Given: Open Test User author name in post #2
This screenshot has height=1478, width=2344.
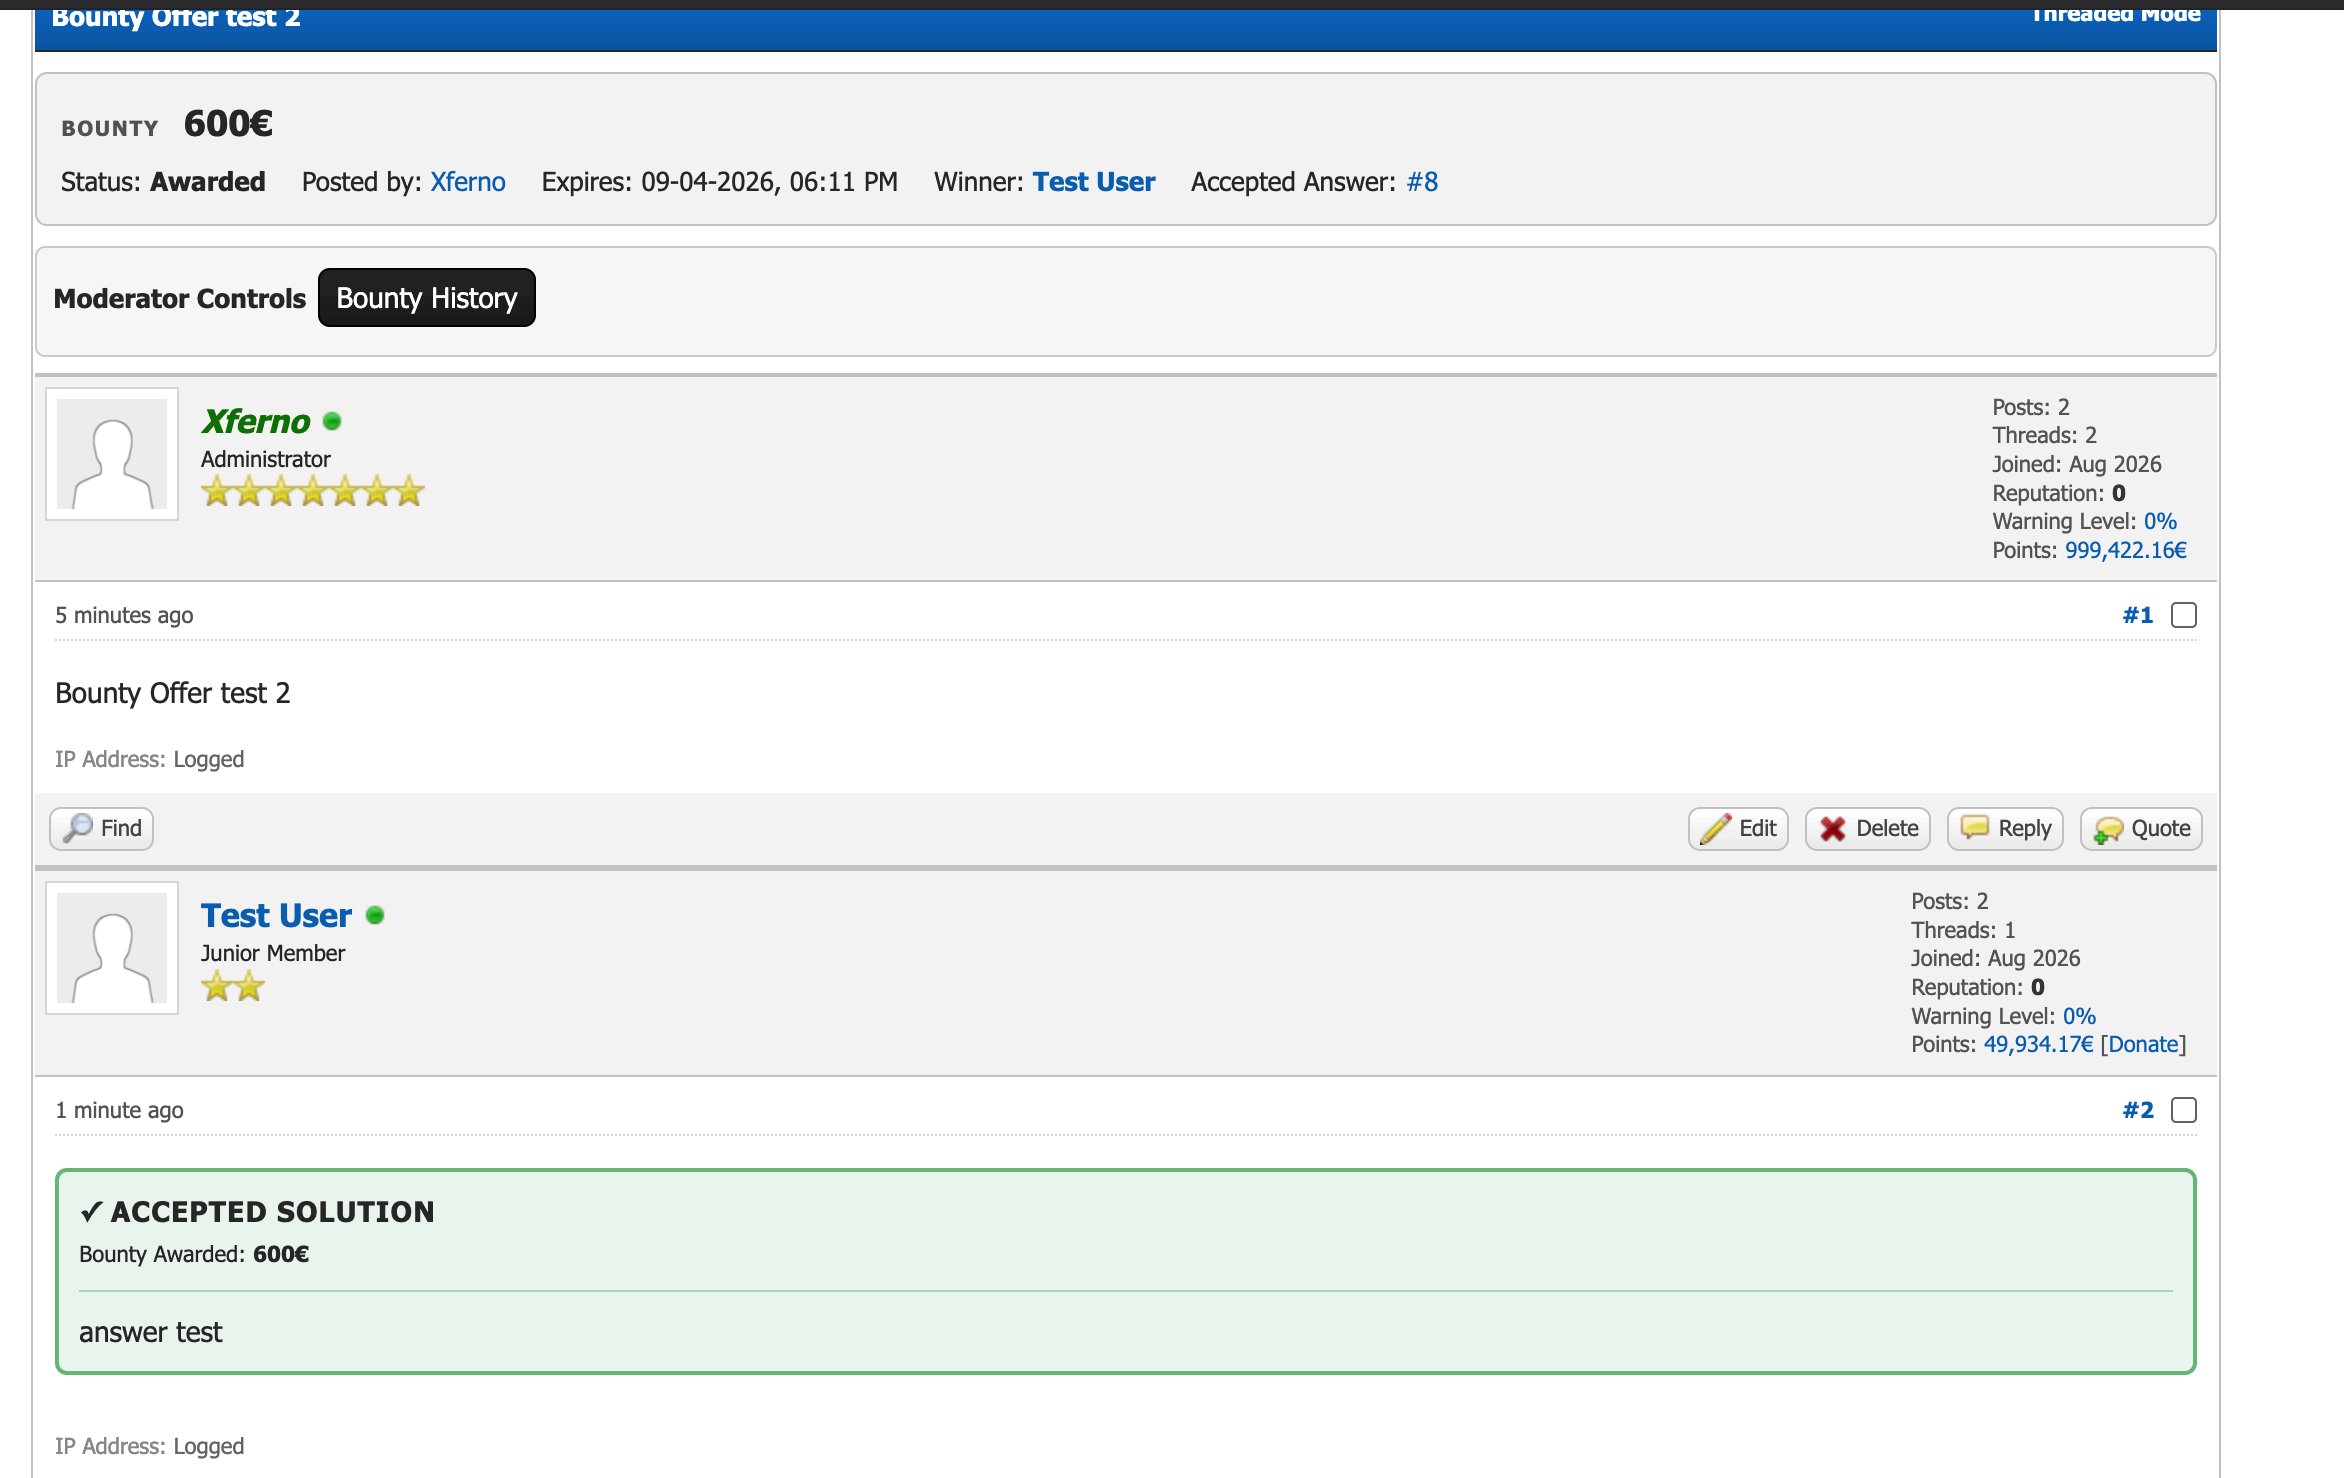Looking at the screenshot, I should 276,915.
